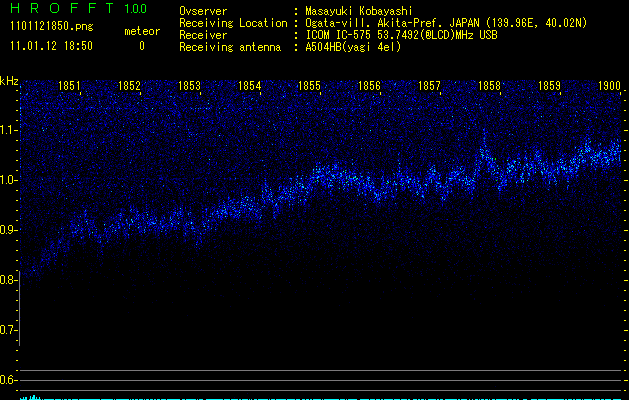This screenshot has width=629, height=400.
Task: Click the 1856 time marker
Action: (369, 86)
